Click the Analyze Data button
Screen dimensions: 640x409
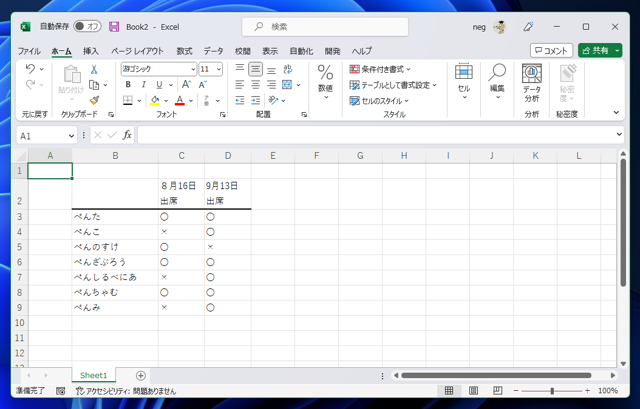[531, 83]
